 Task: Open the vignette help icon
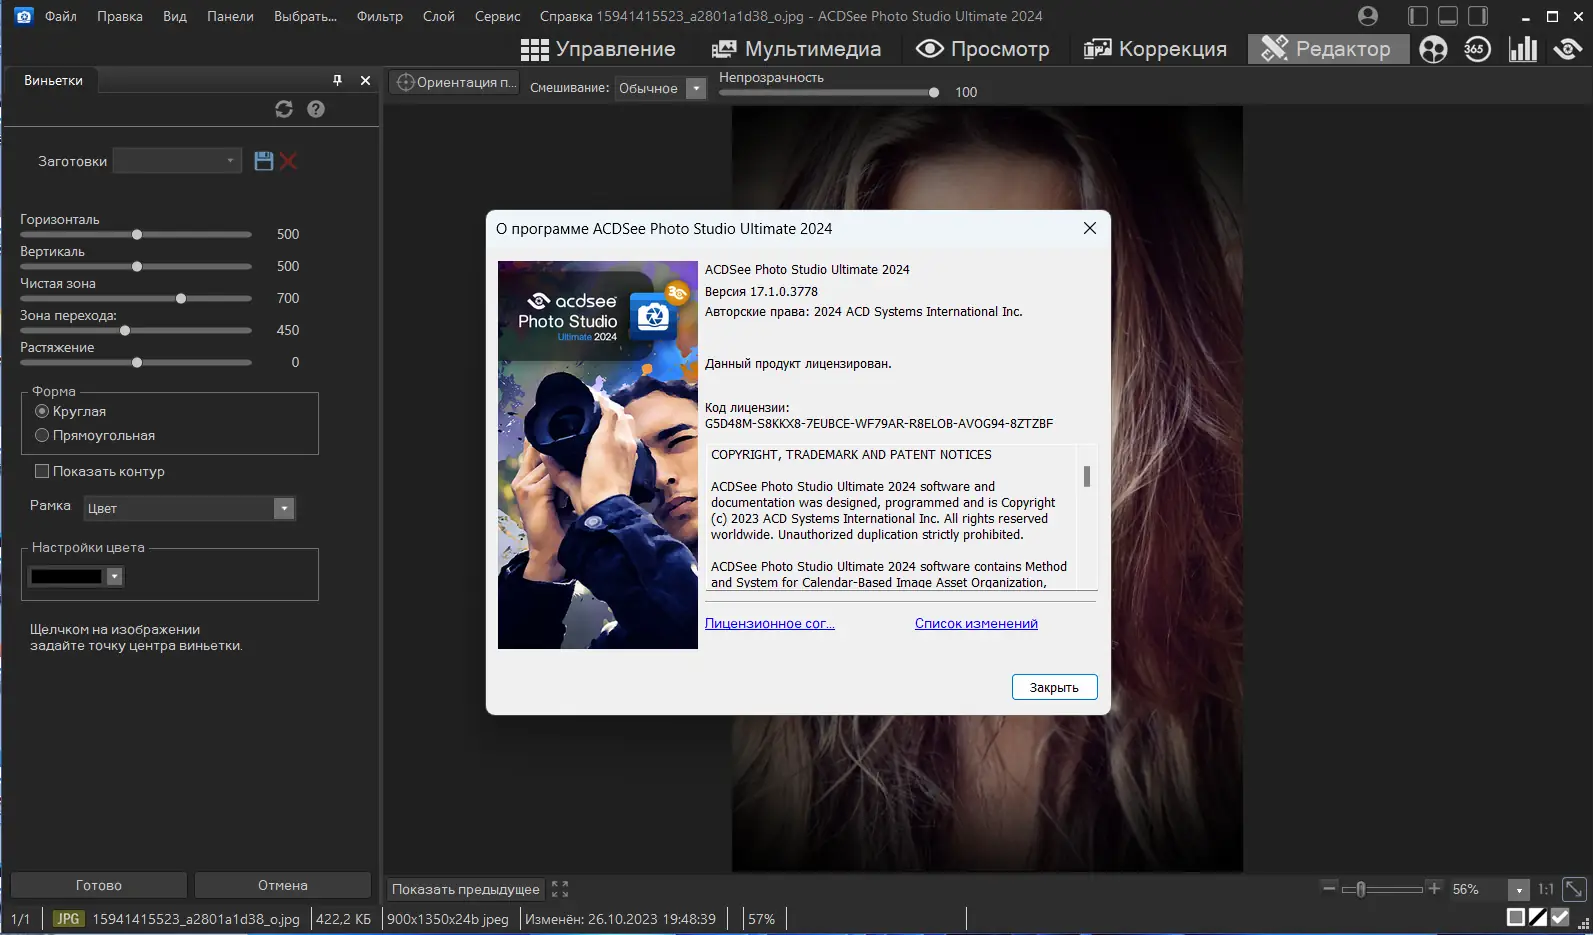(x=316, y=109)
